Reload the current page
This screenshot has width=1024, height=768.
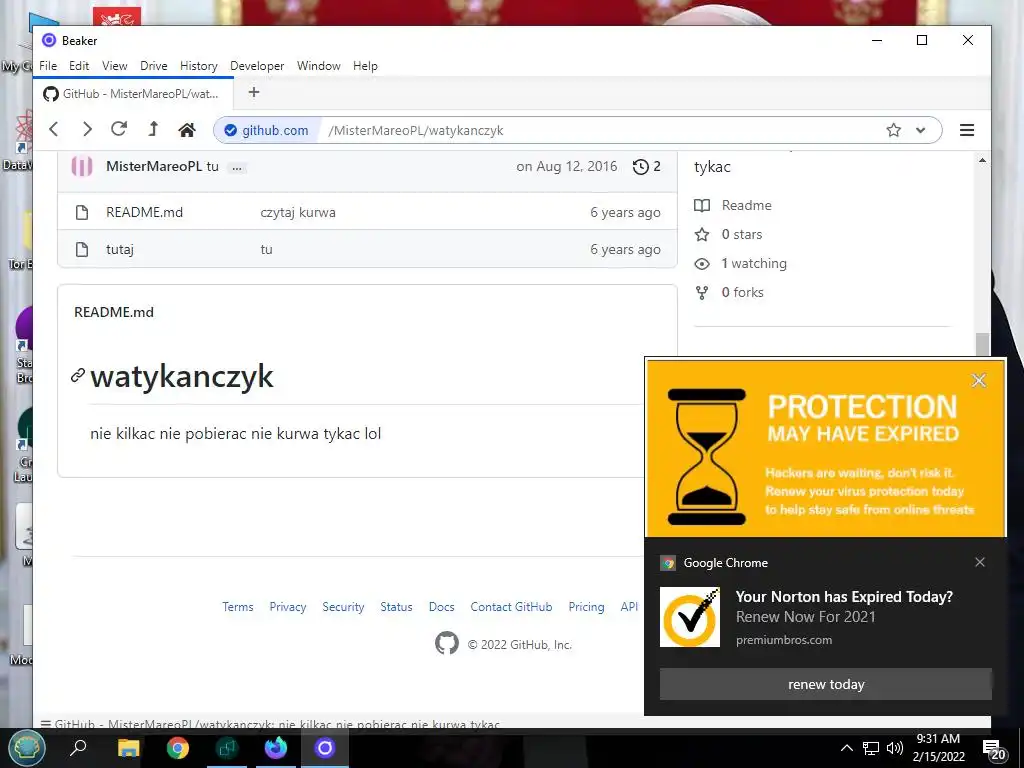coord(119,129)
